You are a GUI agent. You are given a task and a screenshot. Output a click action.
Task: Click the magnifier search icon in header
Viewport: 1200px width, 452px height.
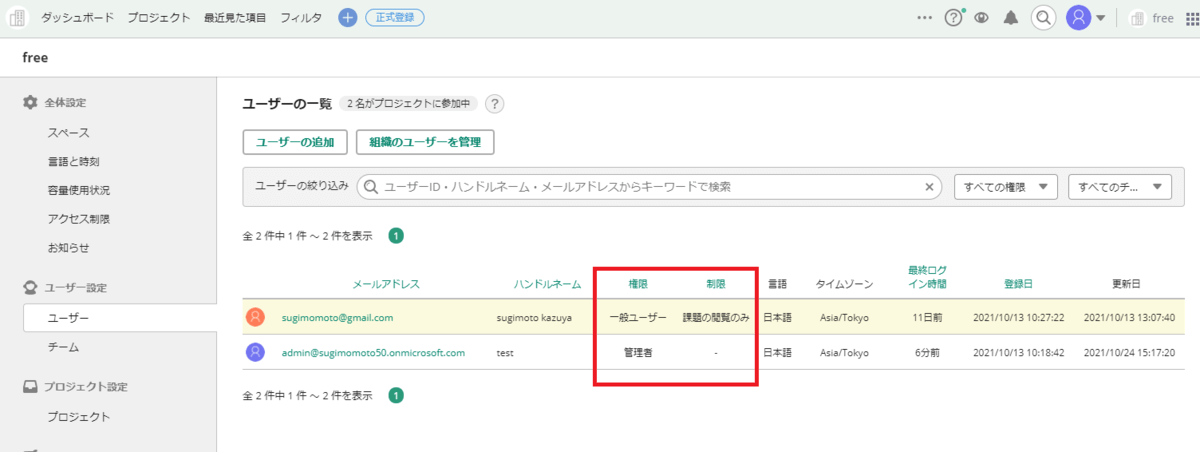tap(1043, 18)
